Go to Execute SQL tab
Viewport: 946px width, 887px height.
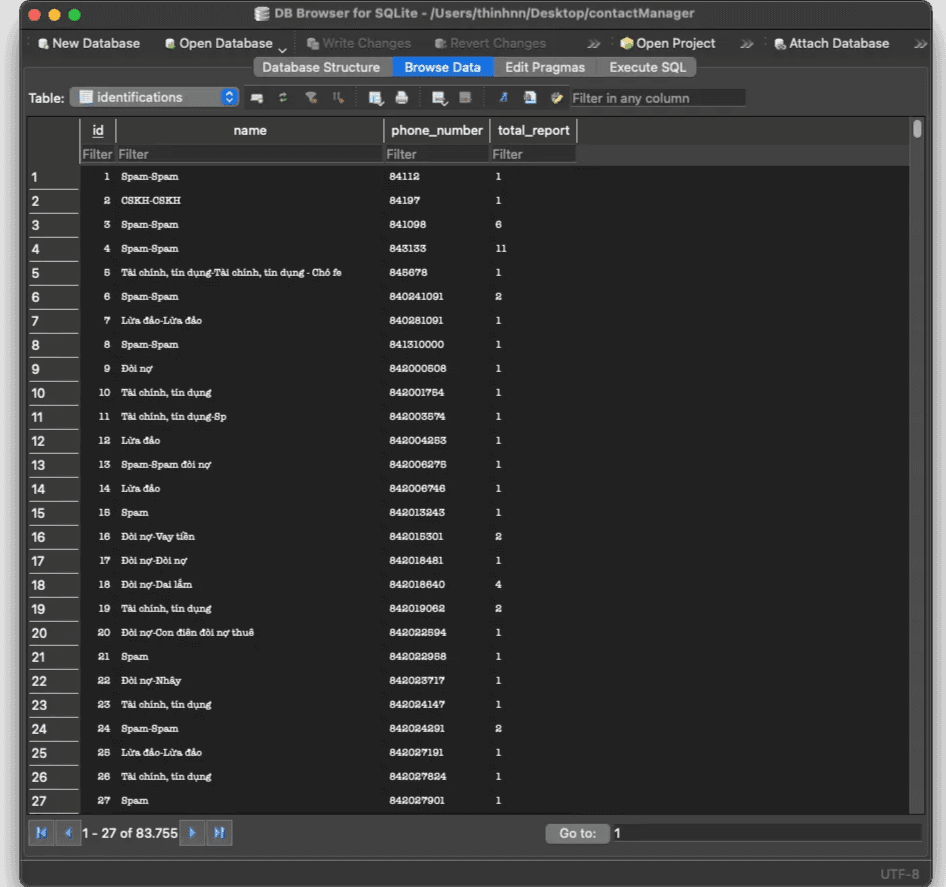(647, 67)
